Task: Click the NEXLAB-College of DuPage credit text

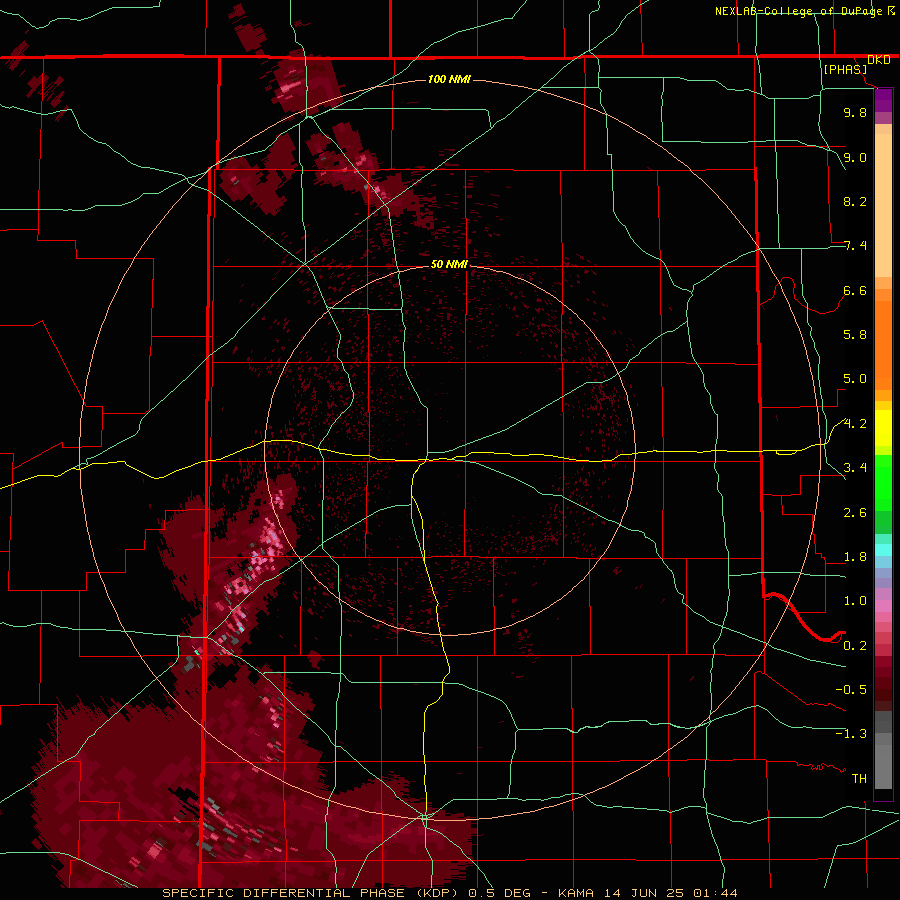Action: pyautogui.click(x=799, y=11)
